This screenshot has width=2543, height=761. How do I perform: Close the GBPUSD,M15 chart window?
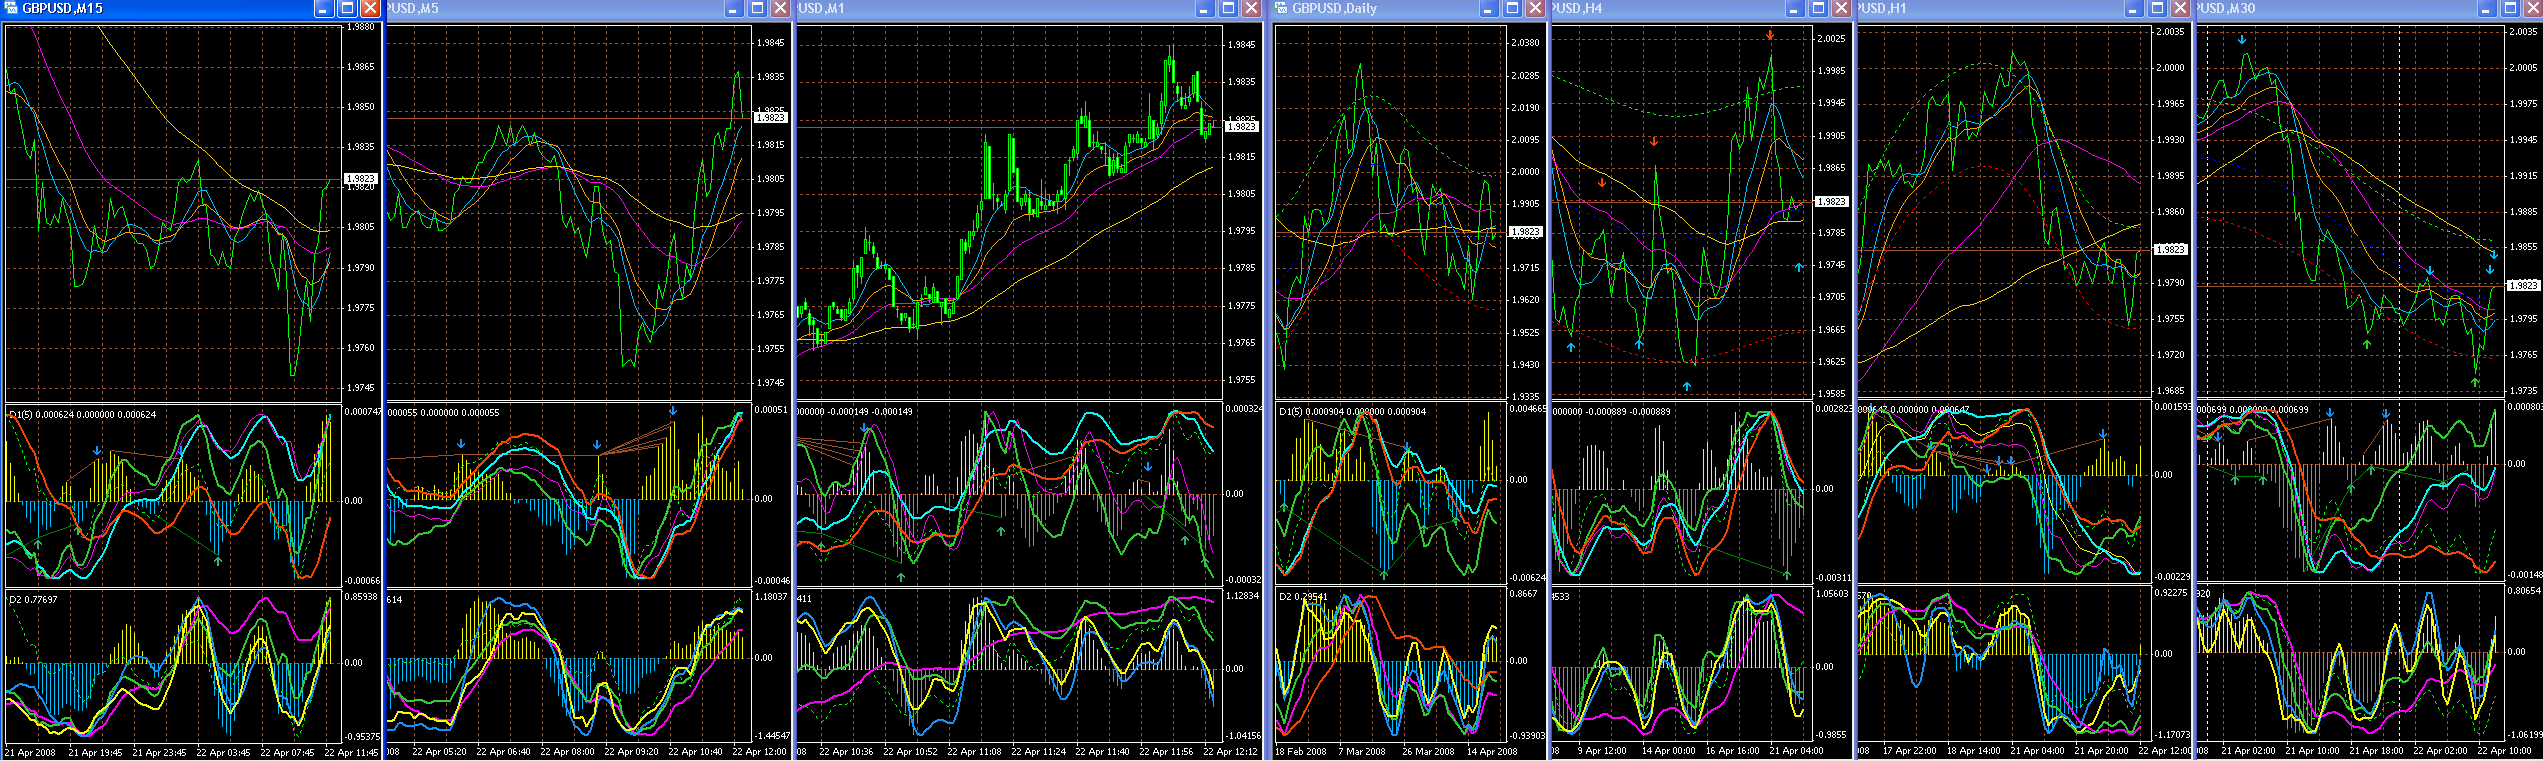[370, 9]
